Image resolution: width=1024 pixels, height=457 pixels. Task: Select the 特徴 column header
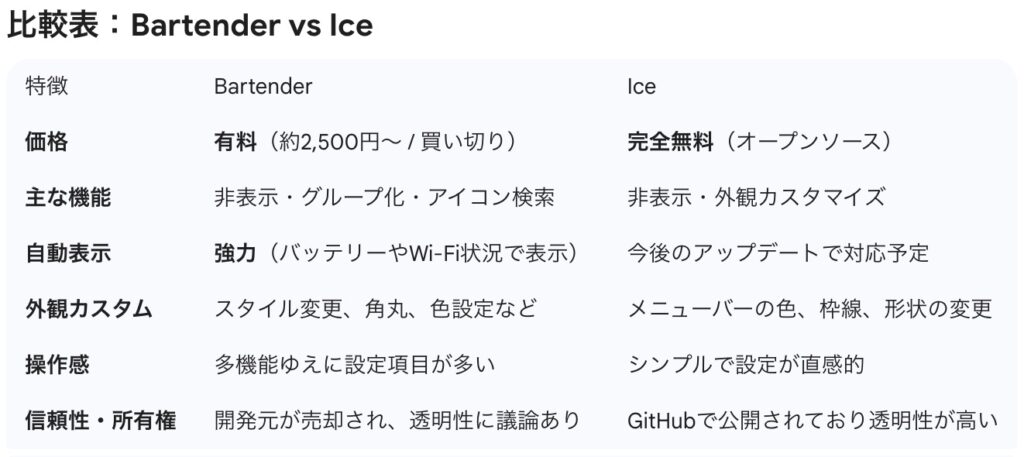click(x=47, y=86)
